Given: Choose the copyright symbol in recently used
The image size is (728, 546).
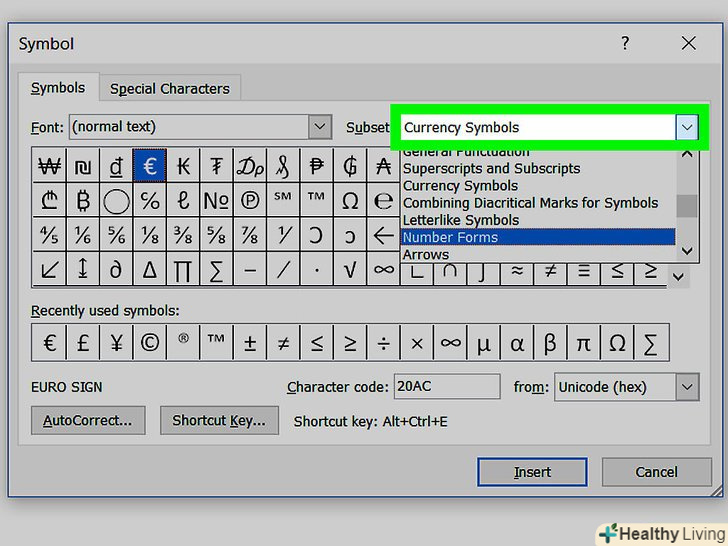Looking at the screenshot, I should (x=150, y=343).
